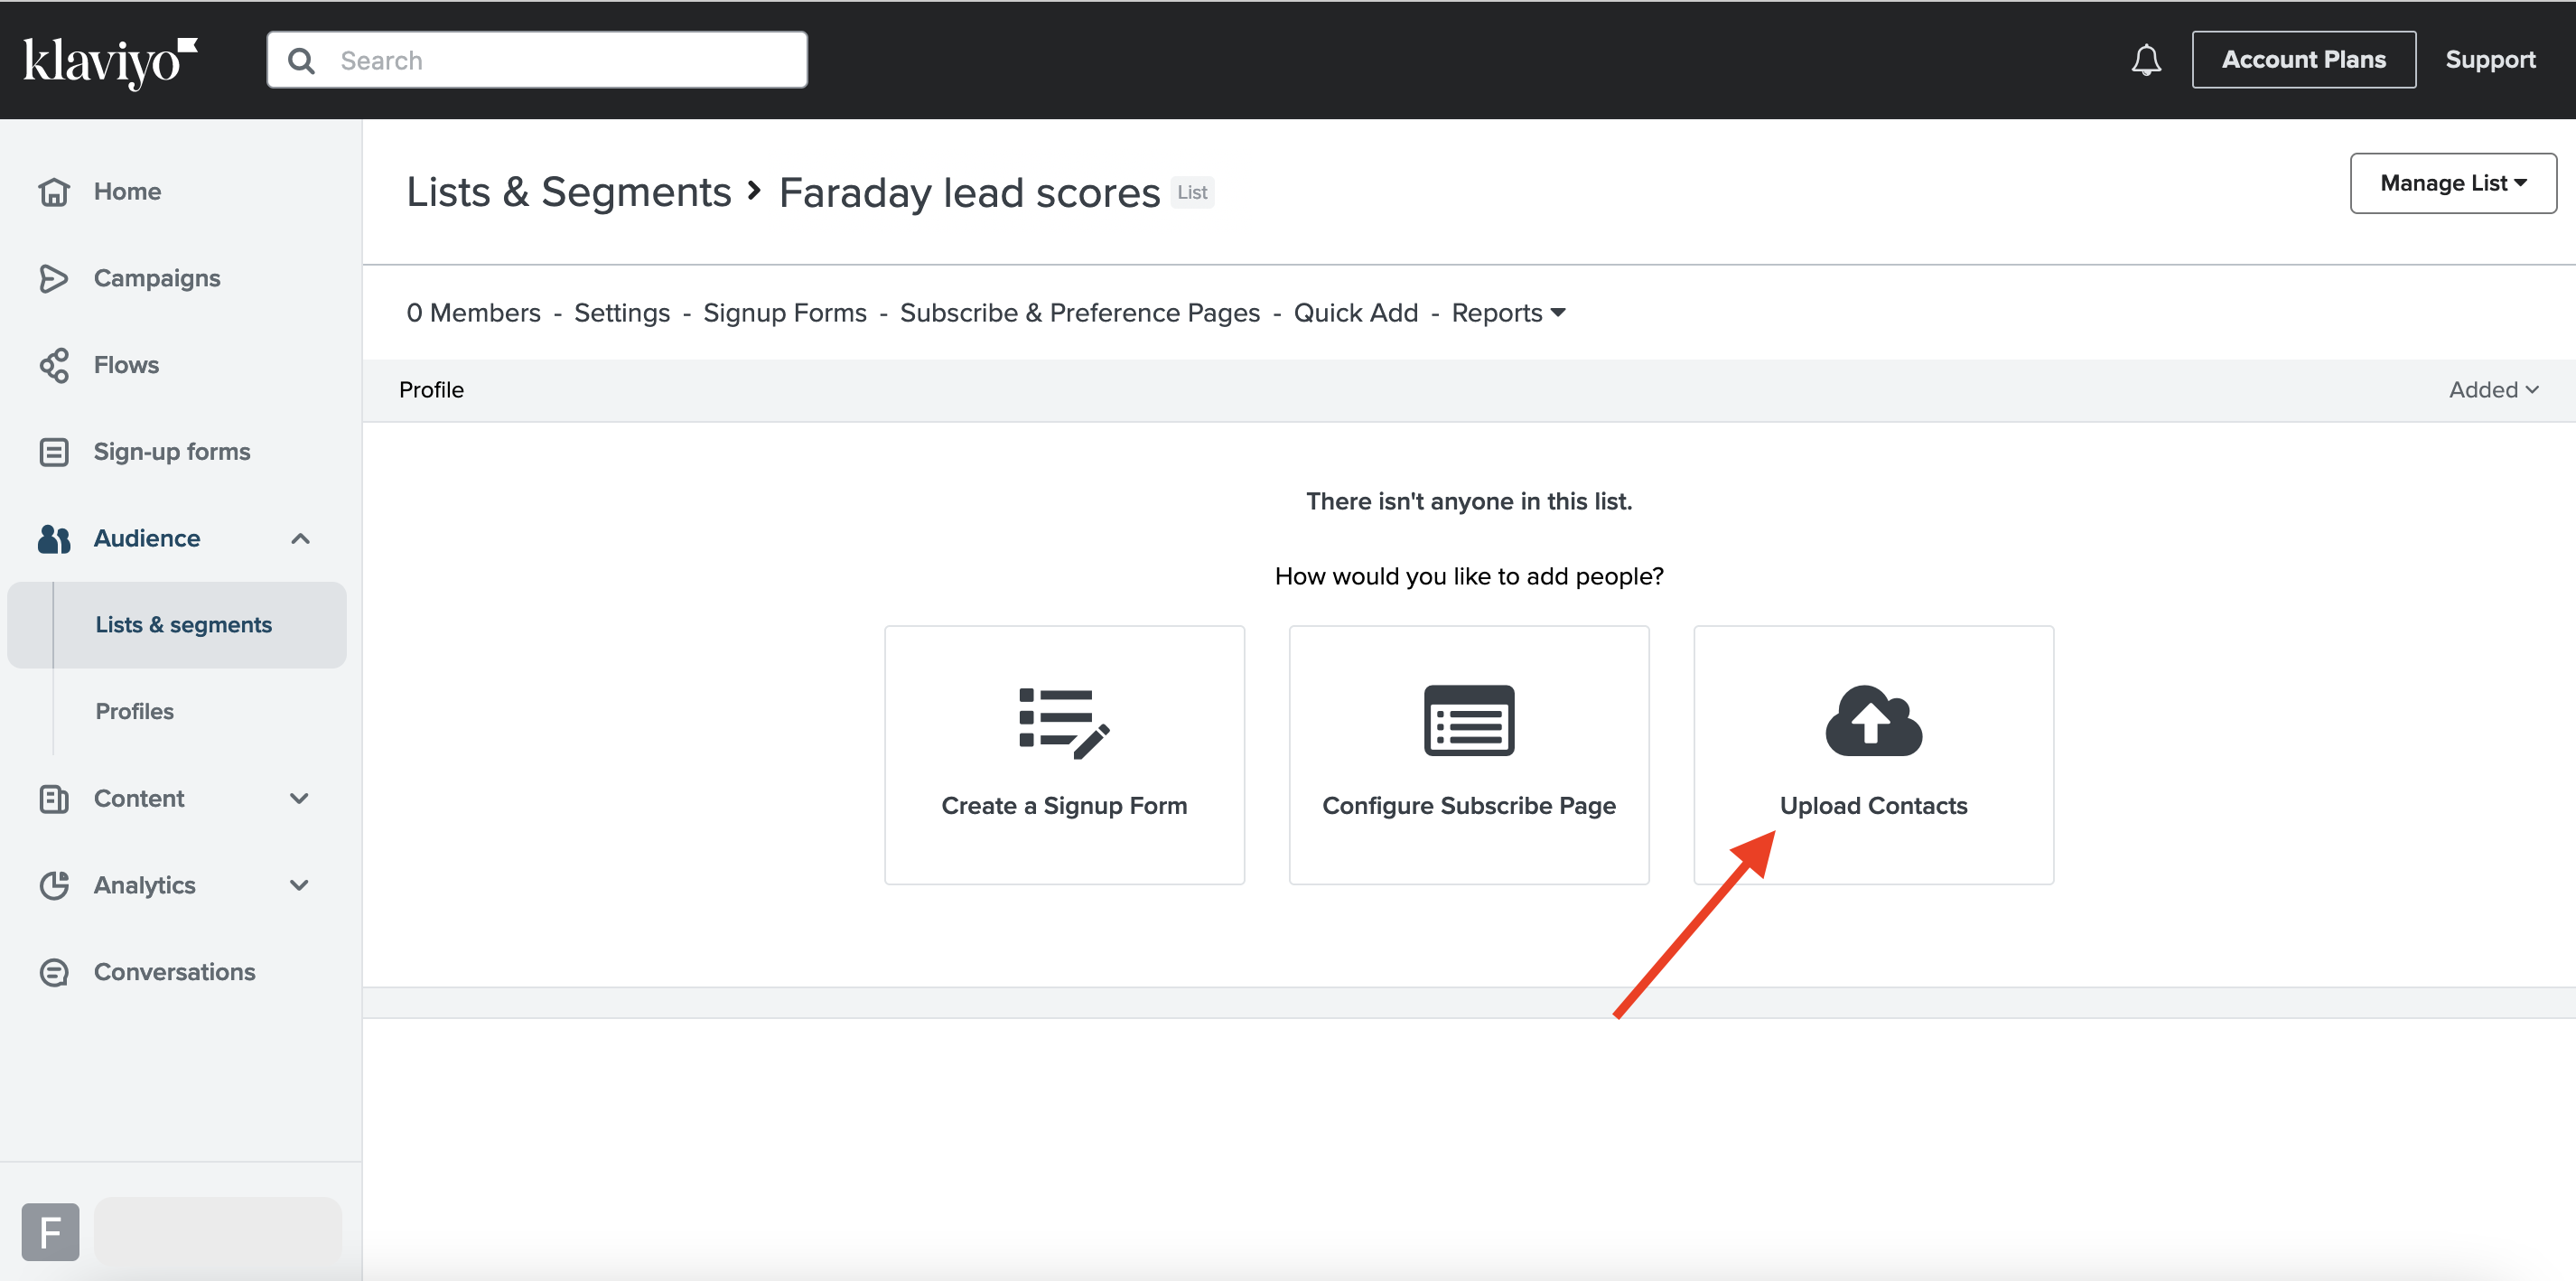This screenshot has height=1281, width=2576.
Task: Open Sign-up forms section
Action: (x=172, y=452)
